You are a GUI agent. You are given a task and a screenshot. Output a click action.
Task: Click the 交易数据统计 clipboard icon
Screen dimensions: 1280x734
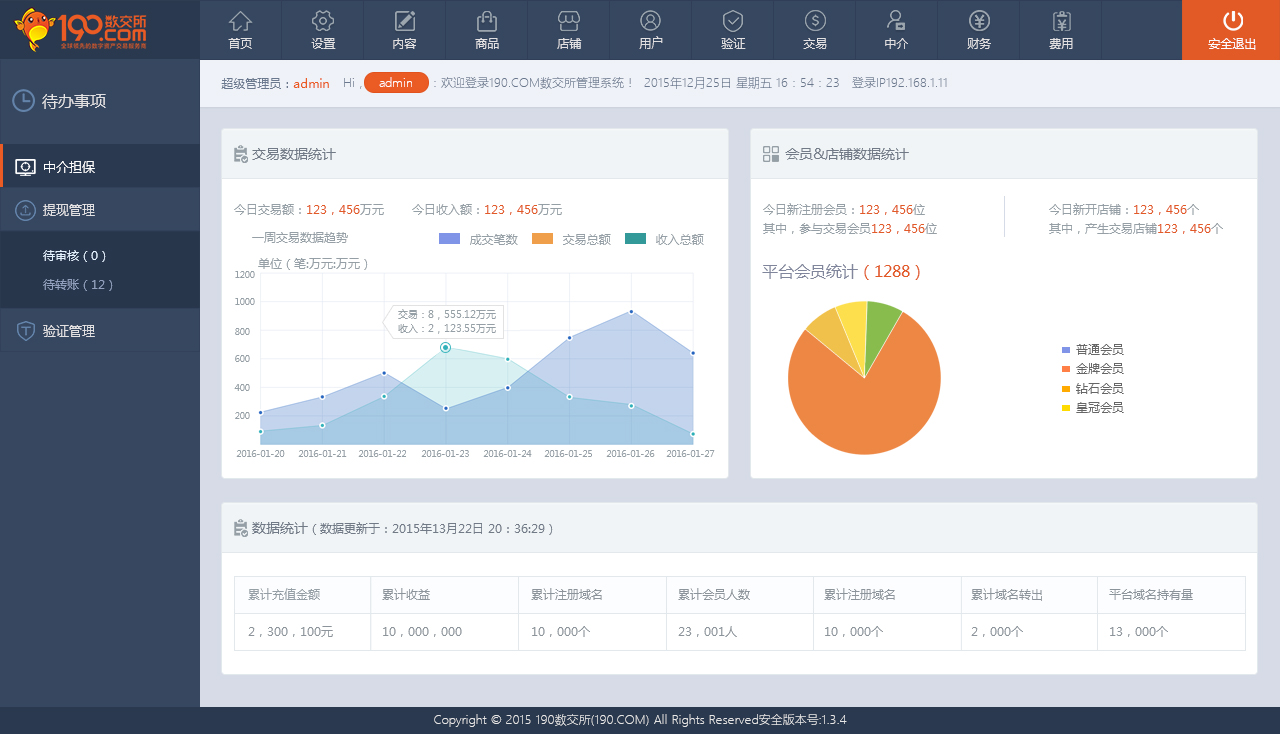click(x=240, y=155)
